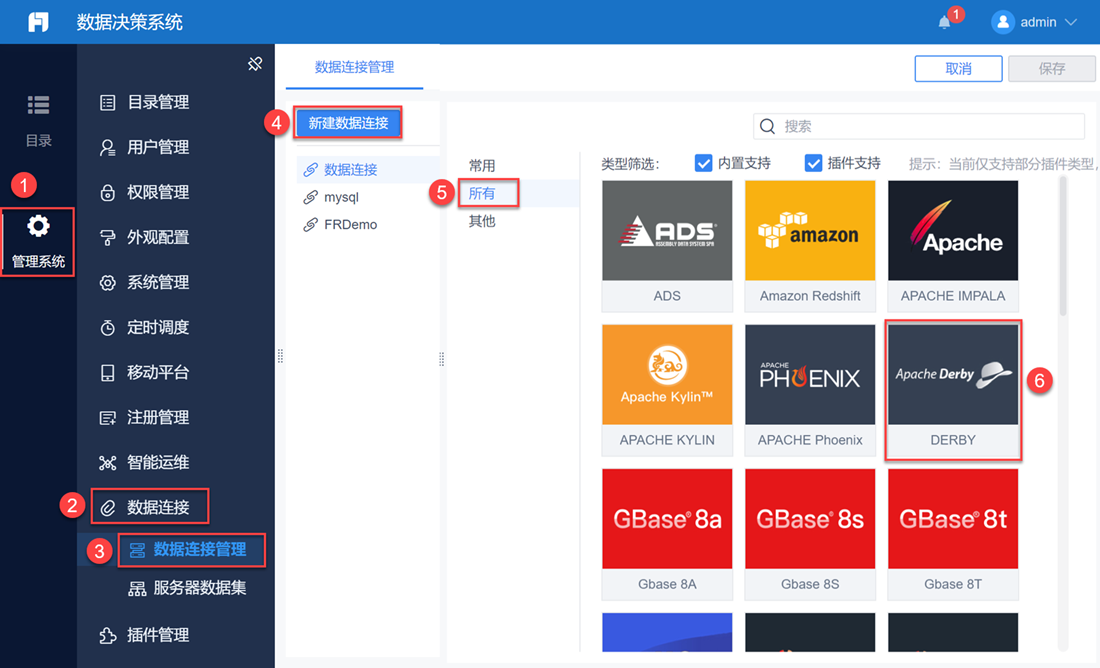1100x668 pixels.
Task: Select the 数据连接 entry in the connection list
Action: 368,170
